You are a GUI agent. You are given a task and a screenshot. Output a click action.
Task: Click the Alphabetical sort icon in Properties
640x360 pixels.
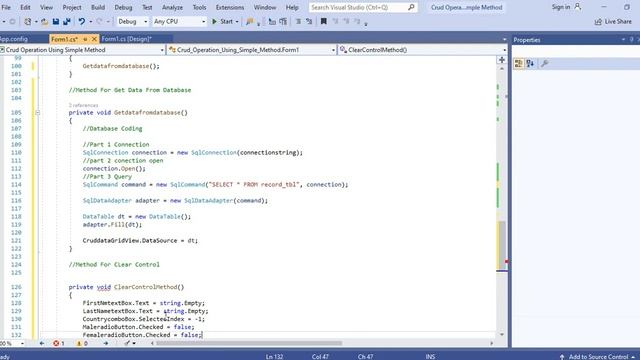(530, 64)
